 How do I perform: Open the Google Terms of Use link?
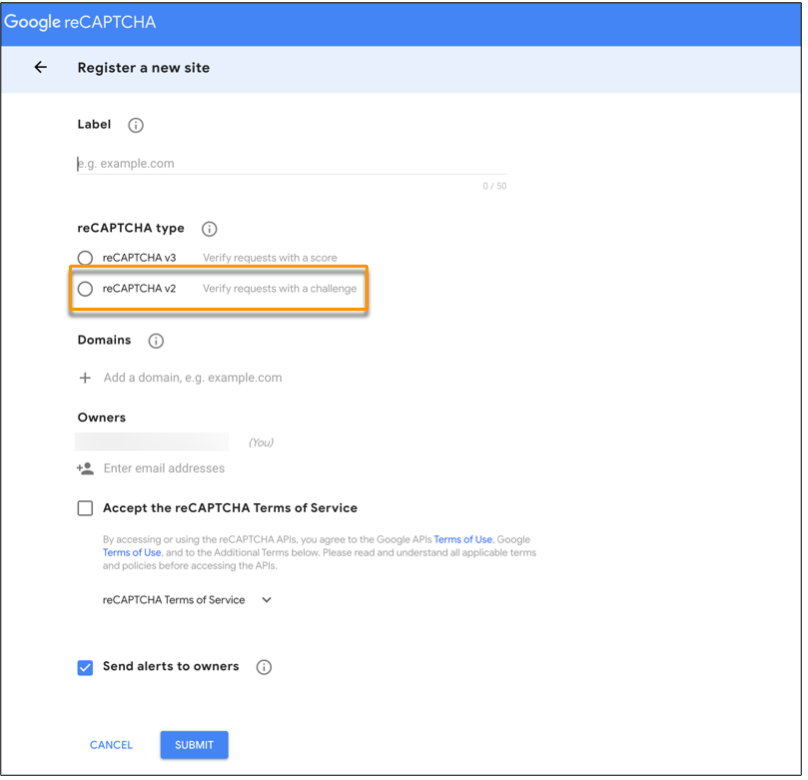click(x=132, y=552)
